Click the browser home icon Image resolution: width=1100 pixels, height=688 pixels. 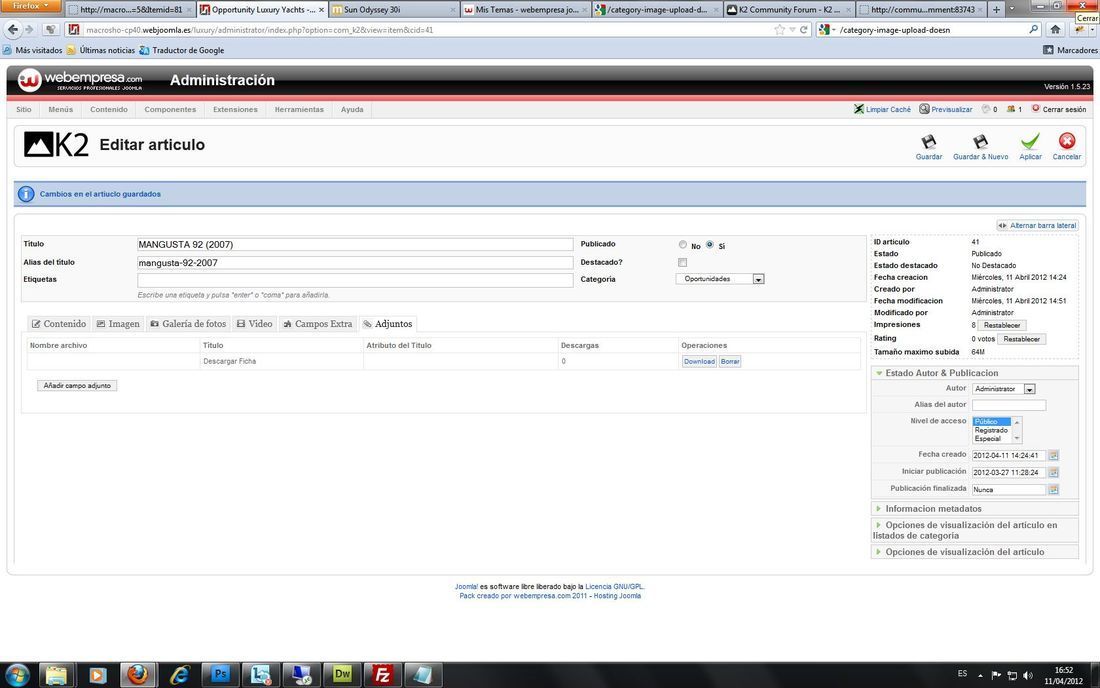tap(1055, 29)
